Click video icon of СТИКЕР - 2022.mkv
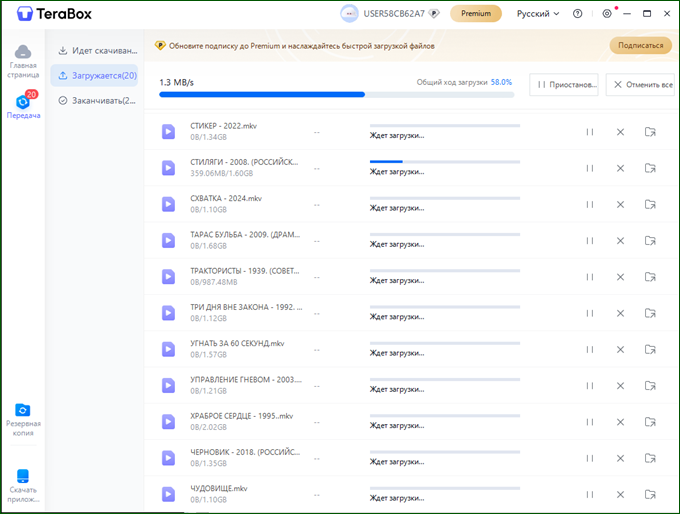Image resolution: width=680 pixels, height=514 pixels. (168, 132)
